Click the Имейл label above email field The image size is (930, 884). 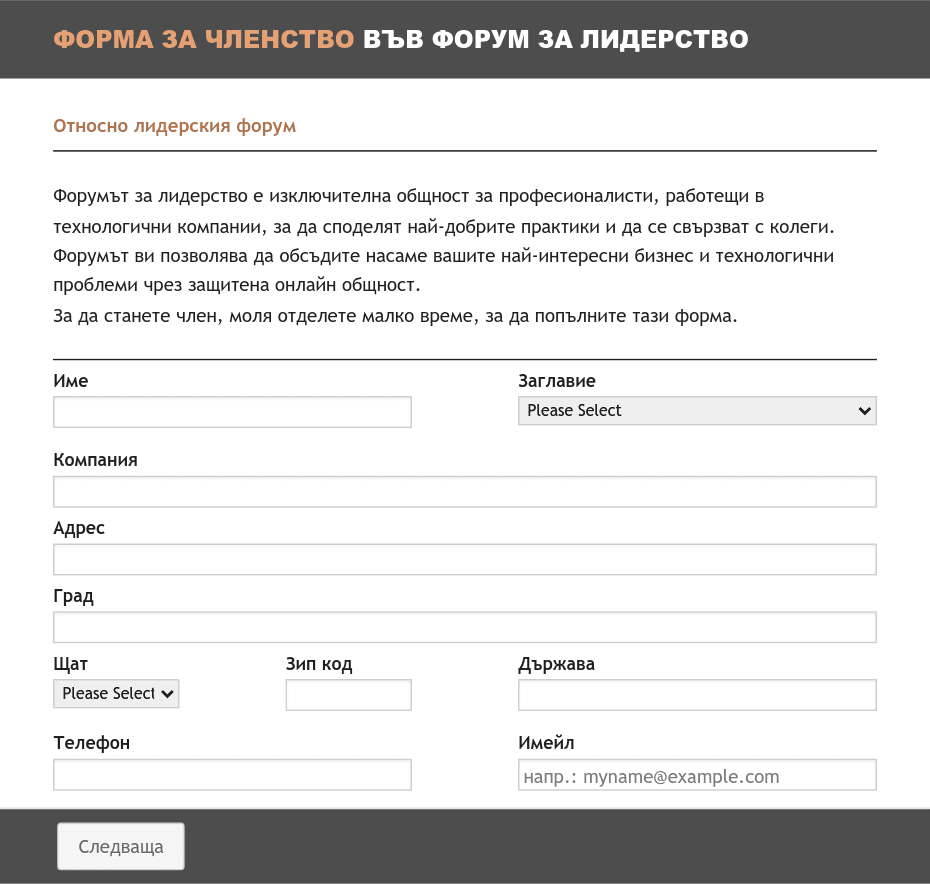pyautogui.click(x=546, y=743)
